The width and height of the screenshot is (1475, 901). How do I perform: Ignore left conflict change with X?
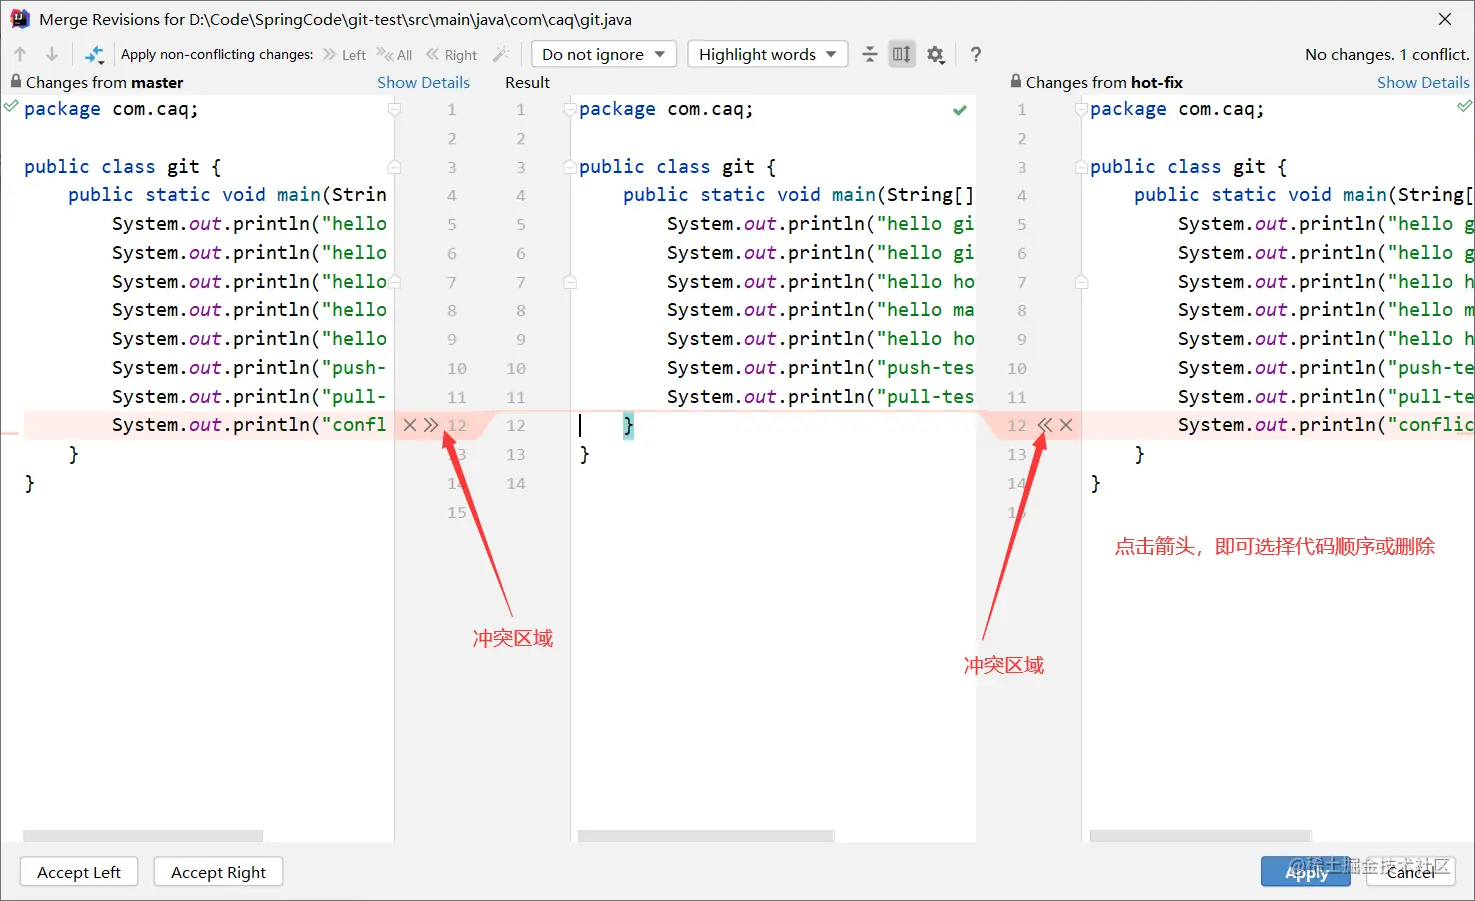coord(409,425)
